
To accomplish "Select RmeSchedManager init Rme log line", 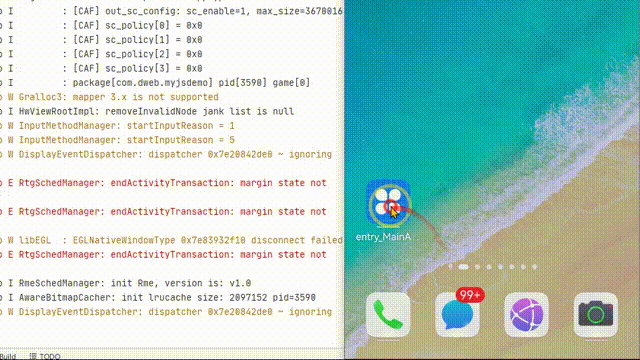I will (x=126, y=283).
